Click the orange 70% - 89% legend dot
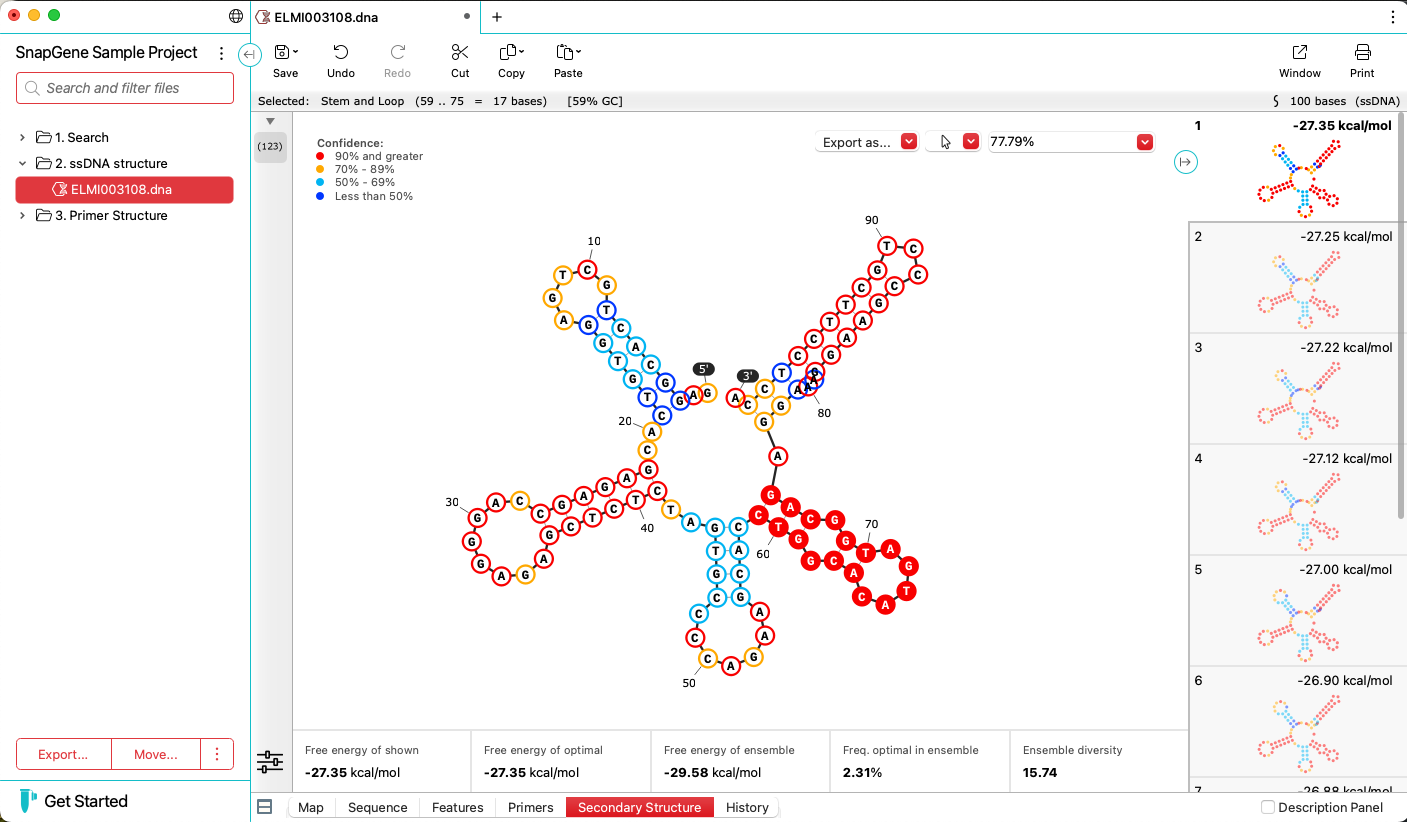The width and height of the screenshot is (1407, 822). pyautogui.click(x=320, y=169)
